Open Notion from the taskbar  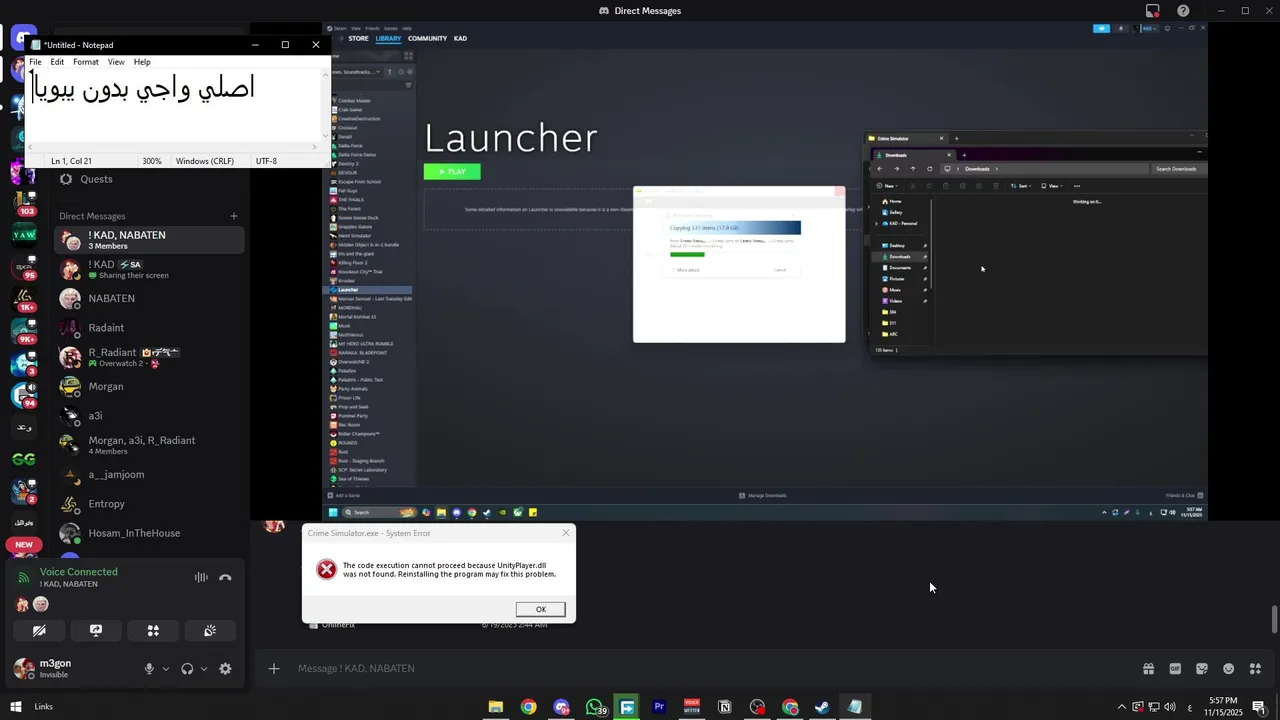pyautogui.click(x=725, y=707)
